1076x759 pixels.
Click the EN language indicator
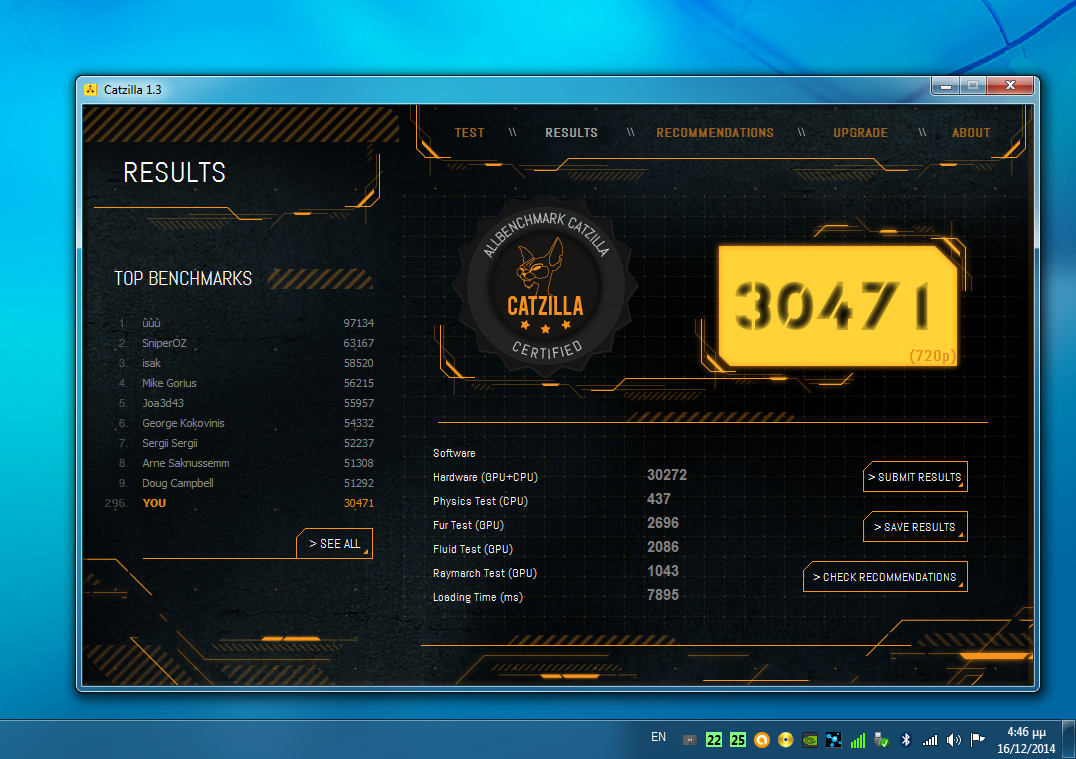659,737
